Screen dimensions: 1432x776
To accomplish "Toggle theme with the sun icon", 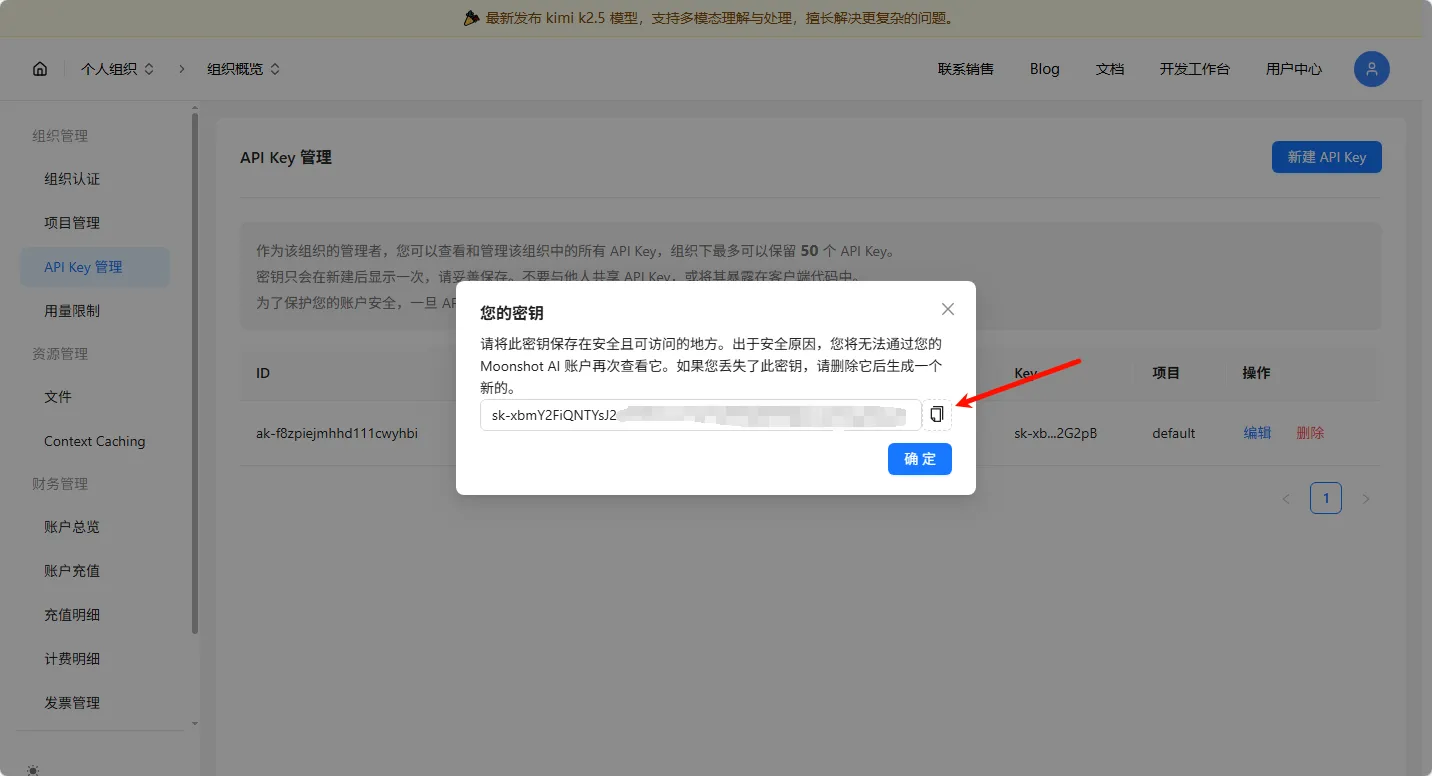I will 33,769.
